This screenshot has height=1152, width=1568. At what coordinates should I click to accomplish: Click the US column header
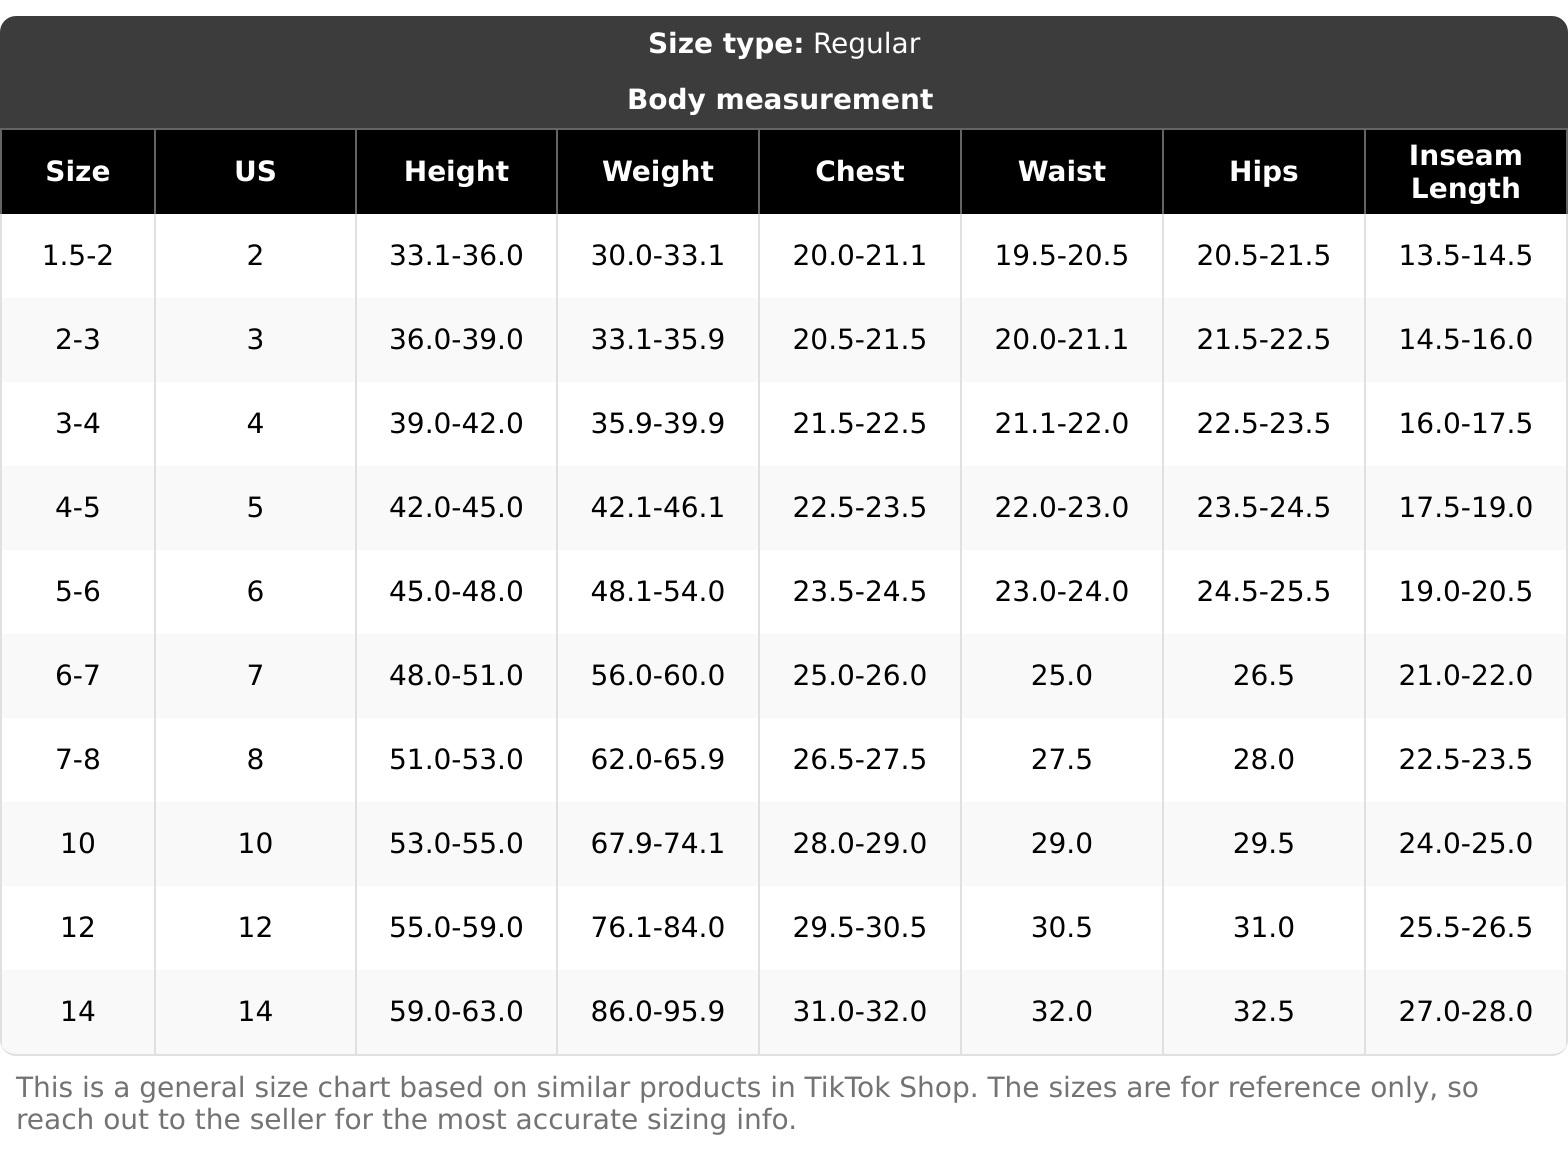coord(255,172)
